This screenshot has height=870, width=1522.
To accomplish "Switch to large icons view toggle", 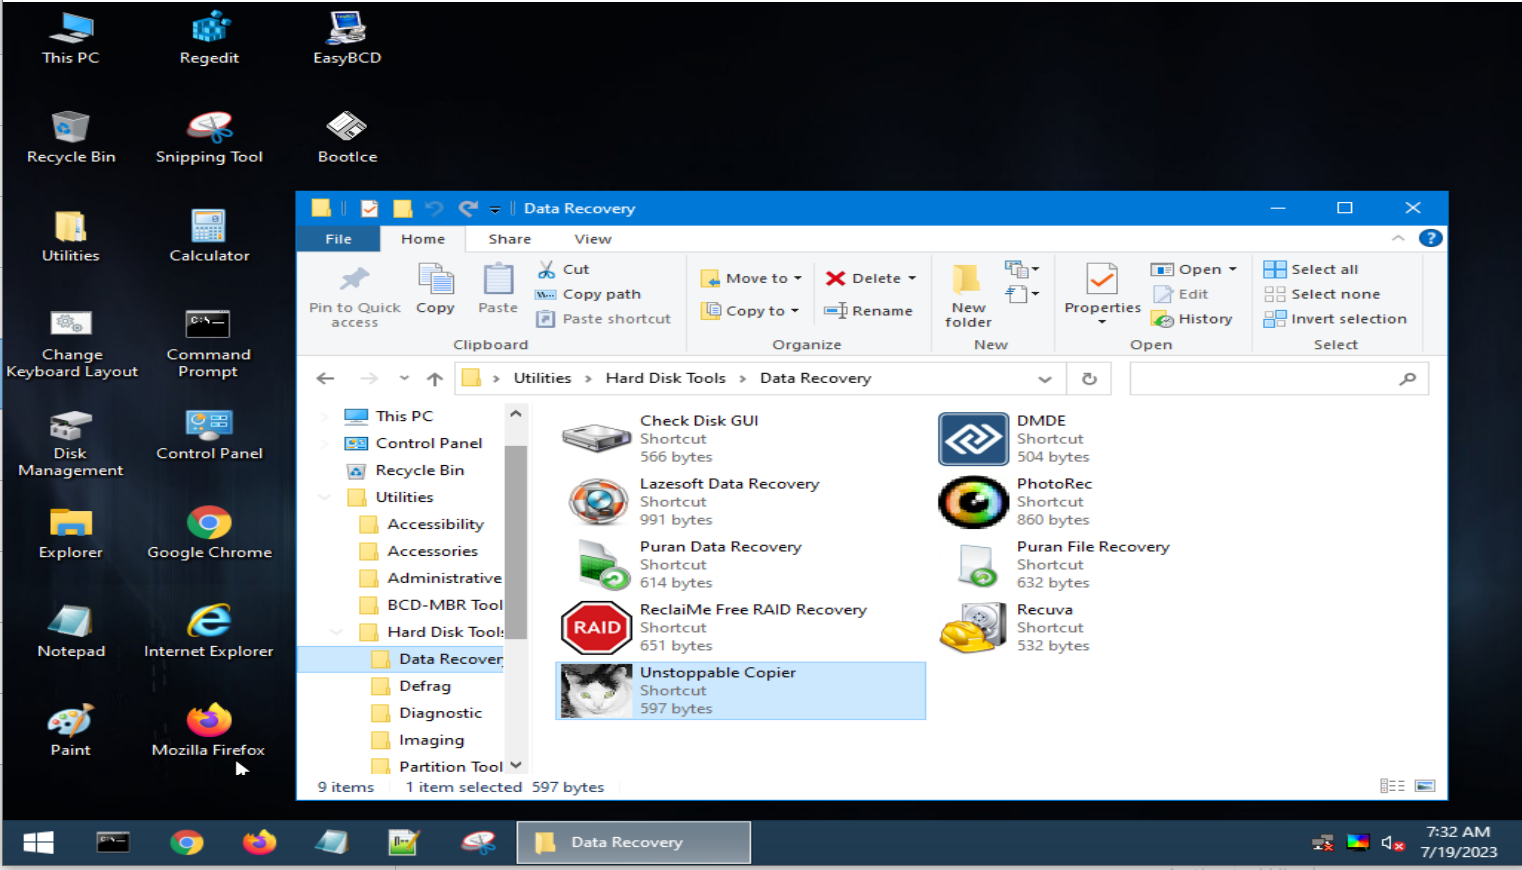I will [x=1425, y=786].
